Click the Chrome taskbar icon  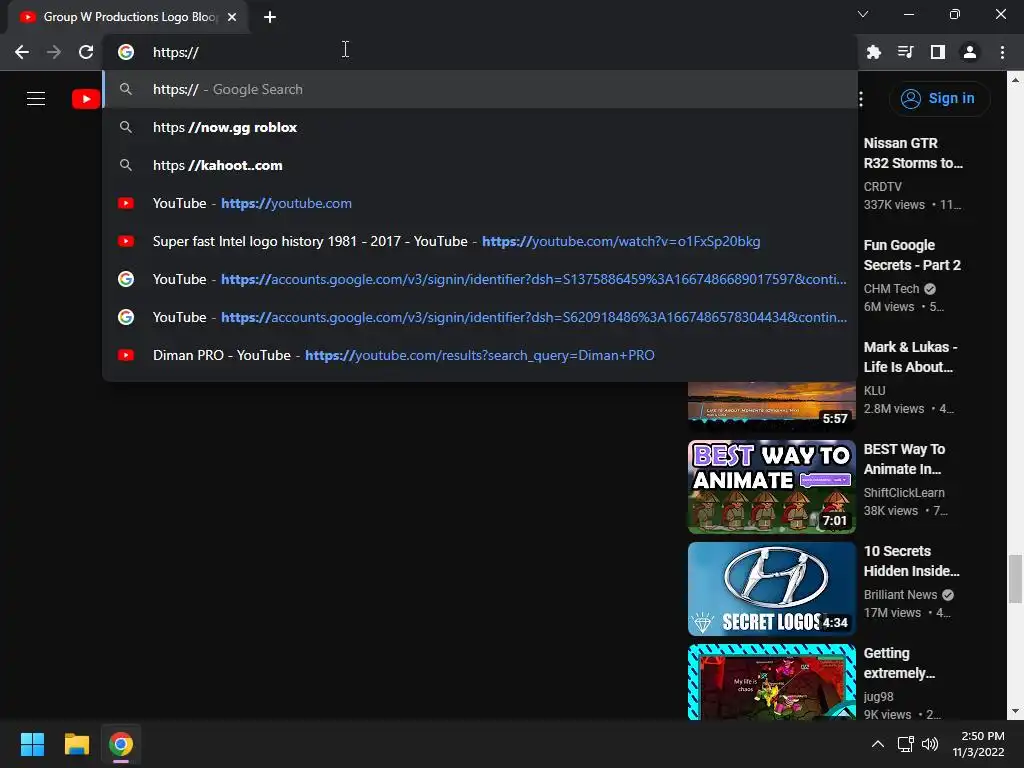point(121,744)
